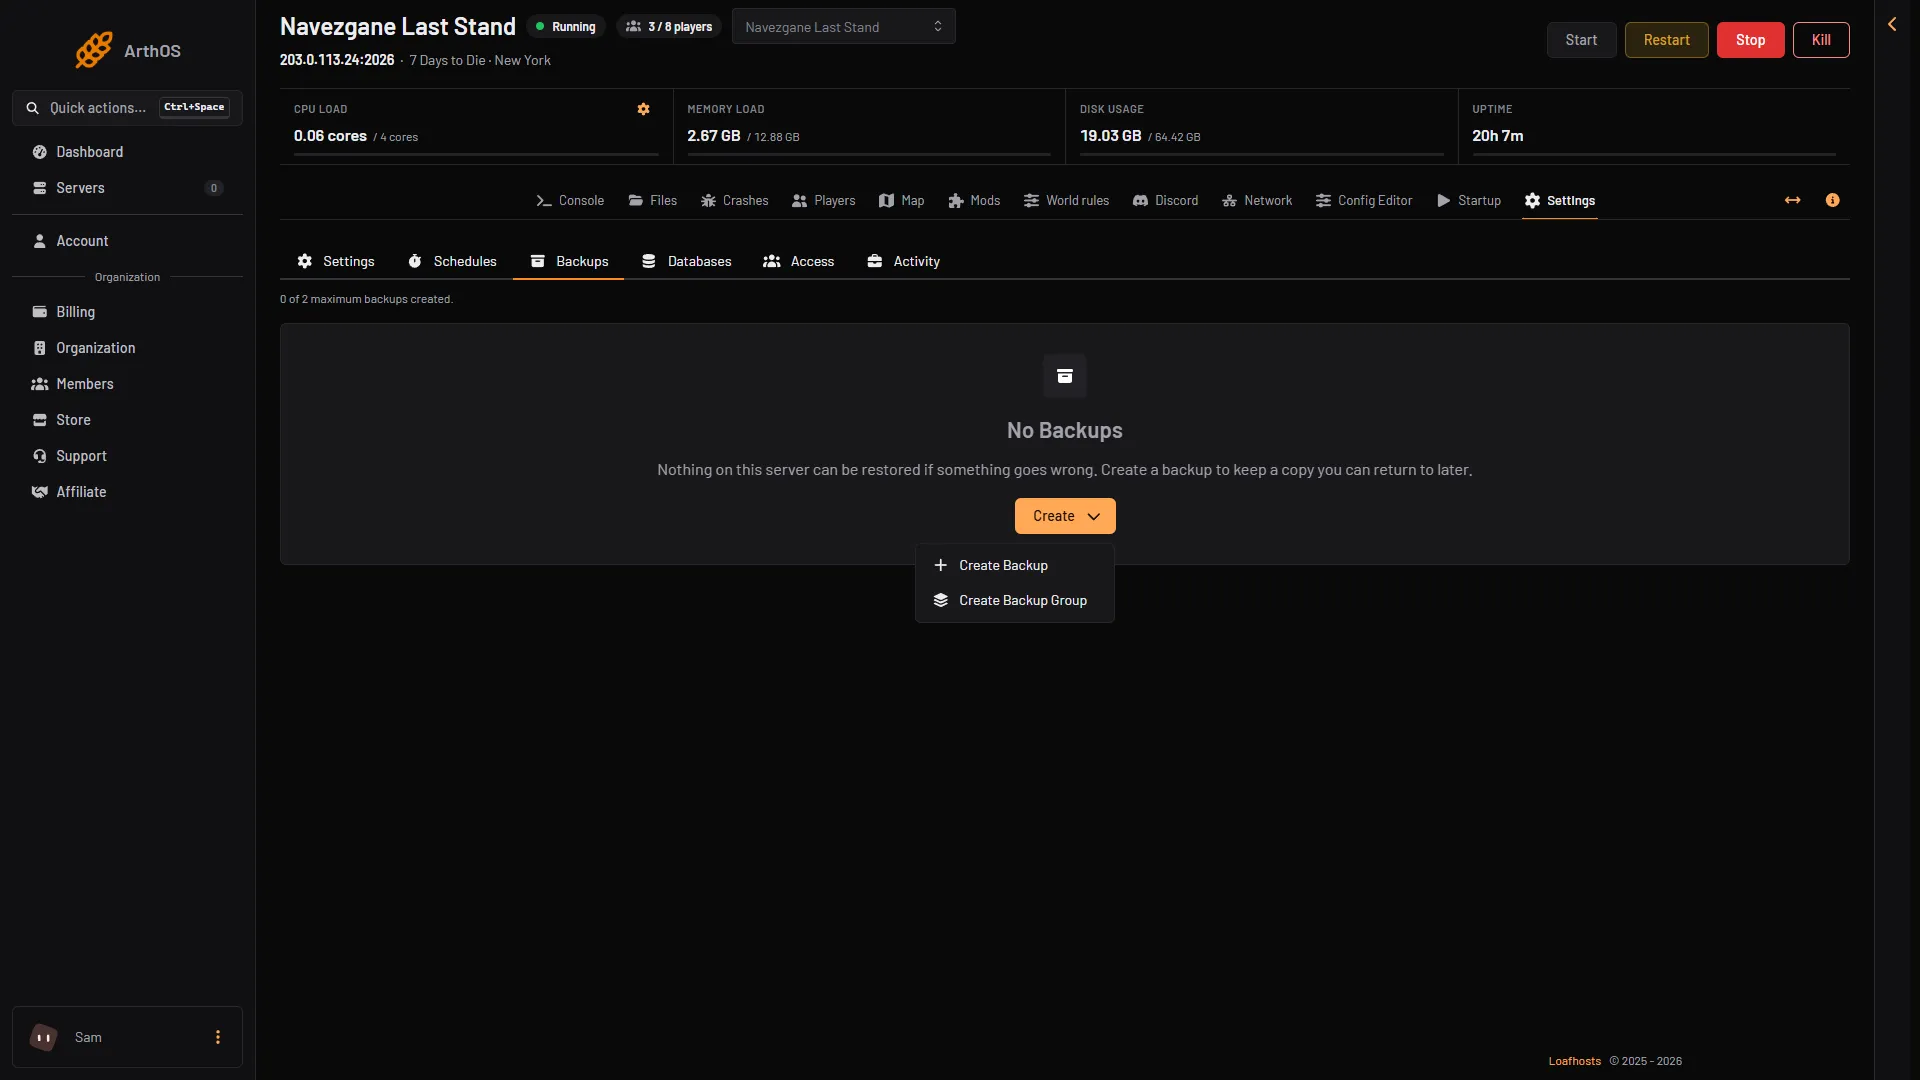1920x1080 pixels.
Task: Click the CPU Load gear icon
Action: [644, 109]
